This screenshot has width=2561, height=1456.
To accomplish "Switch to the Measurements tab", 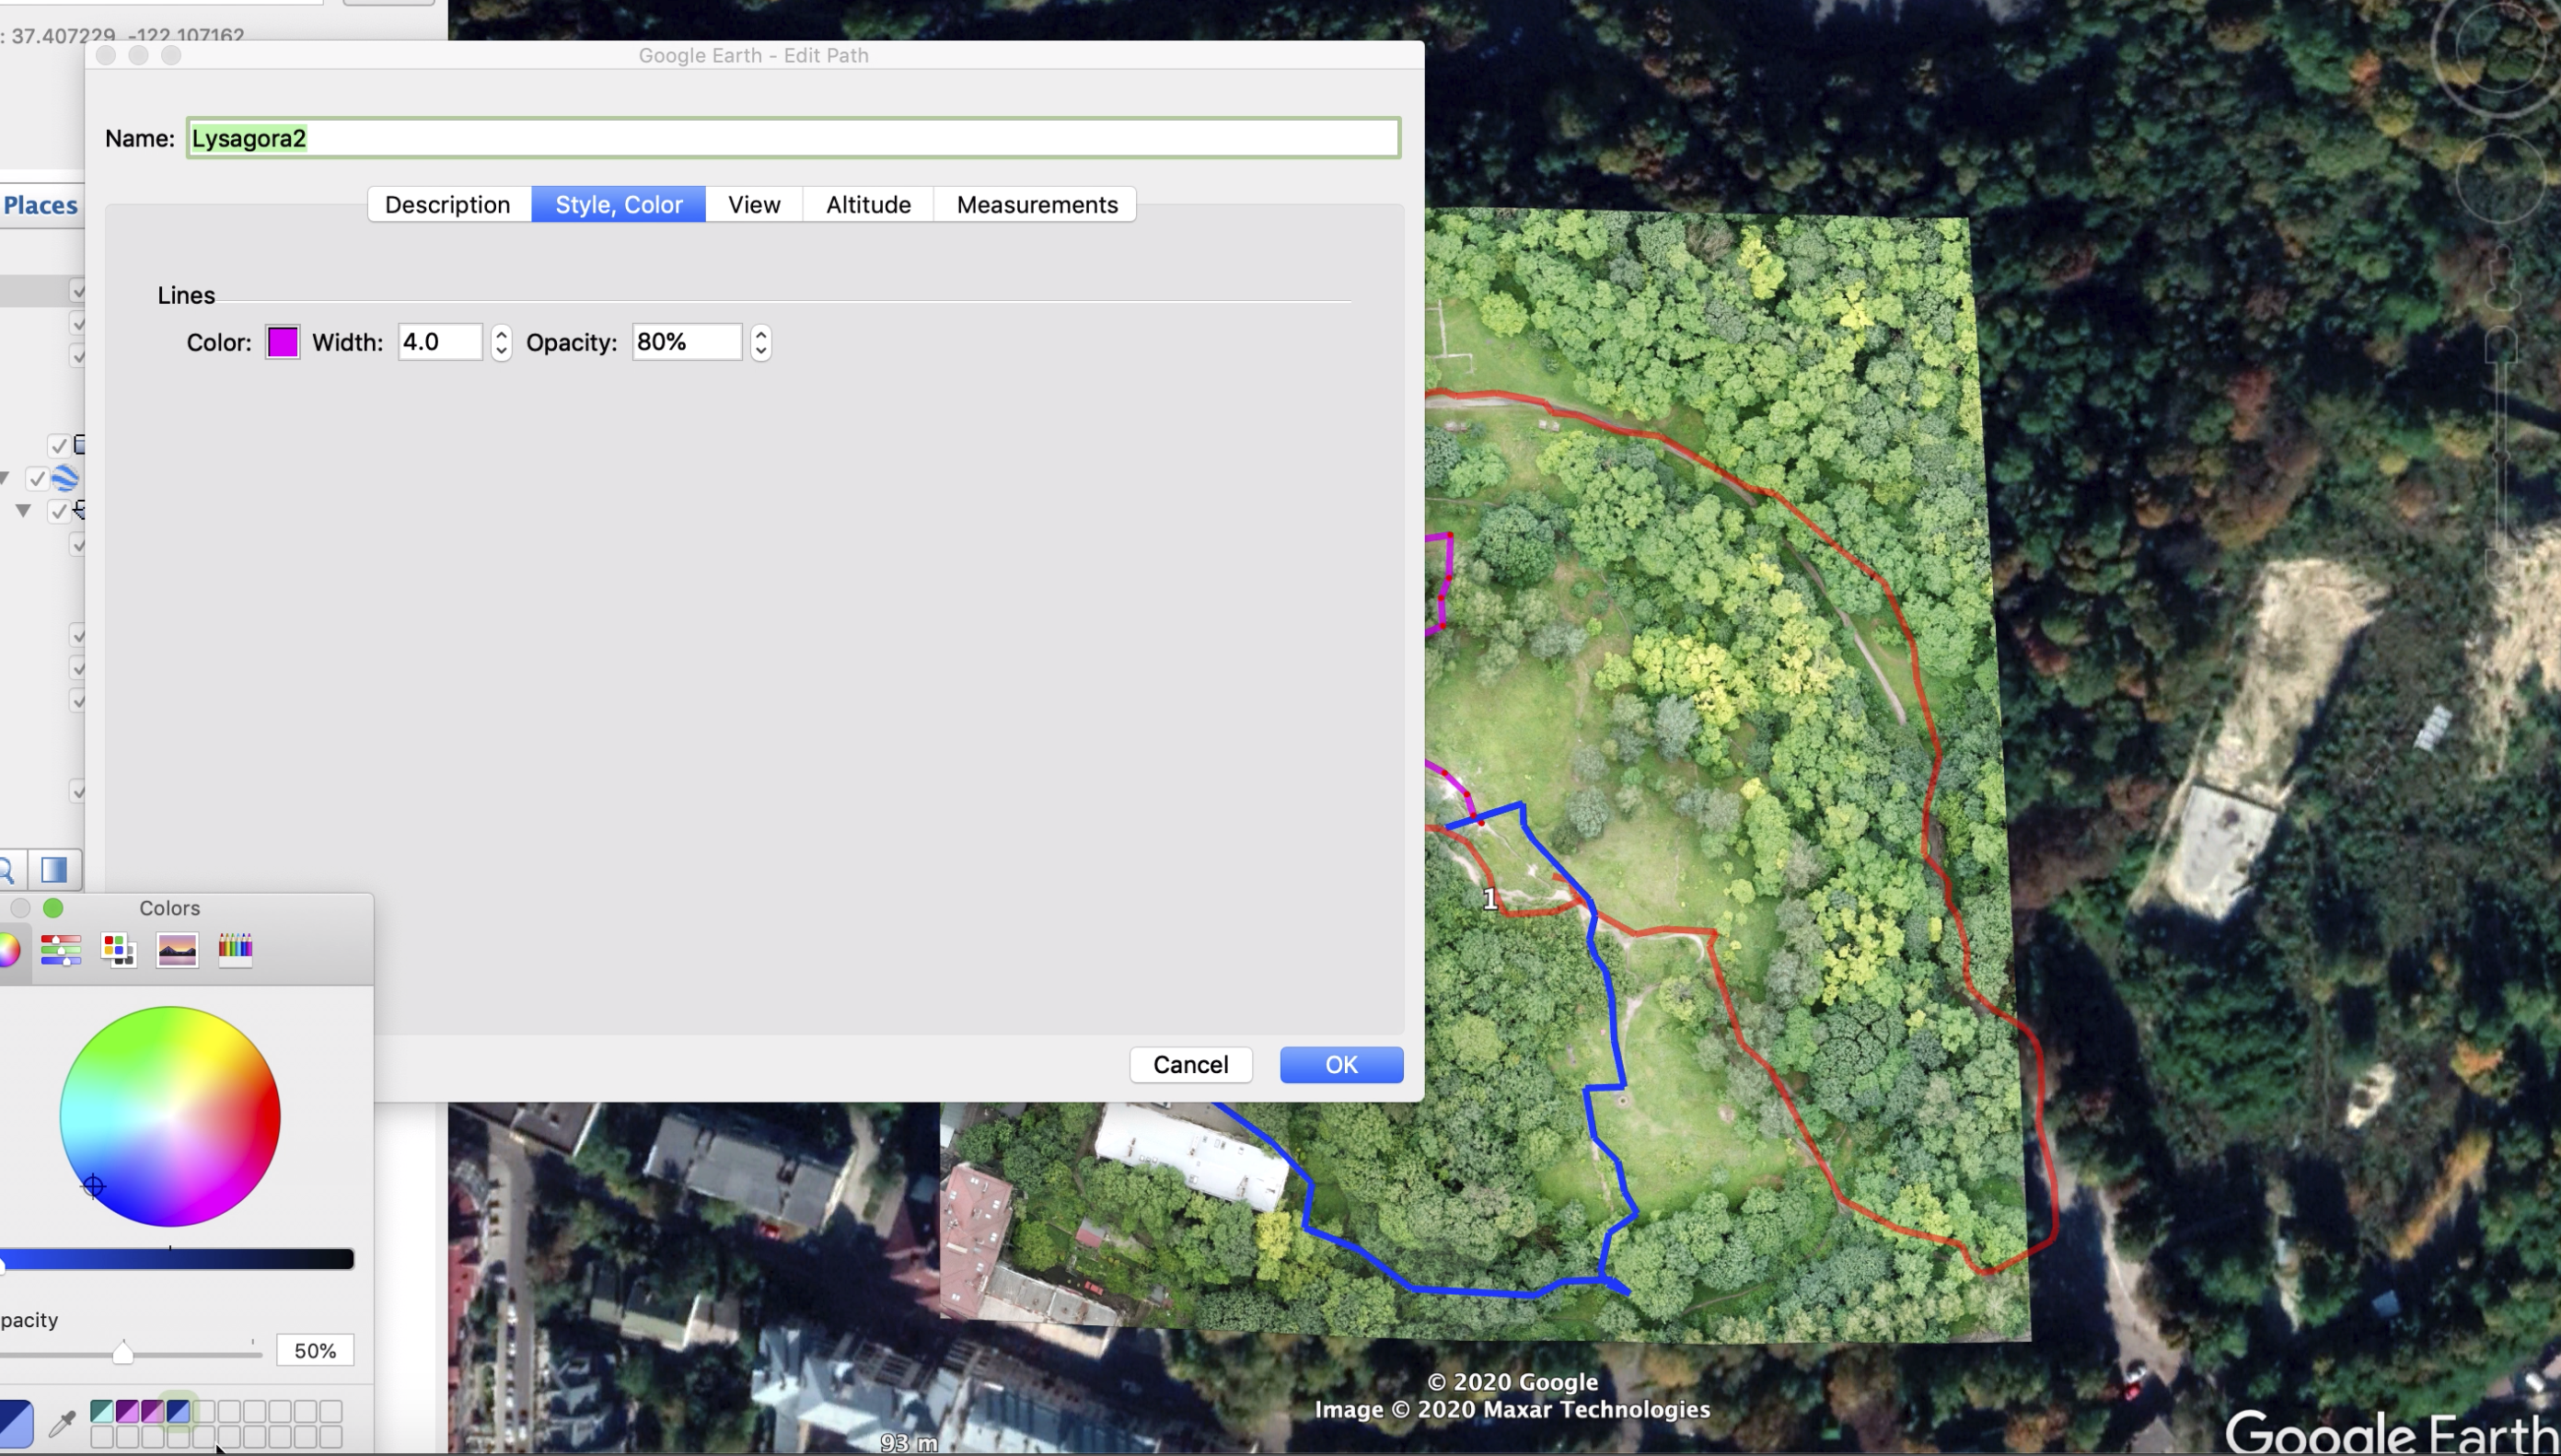I will pos(1037,204).
